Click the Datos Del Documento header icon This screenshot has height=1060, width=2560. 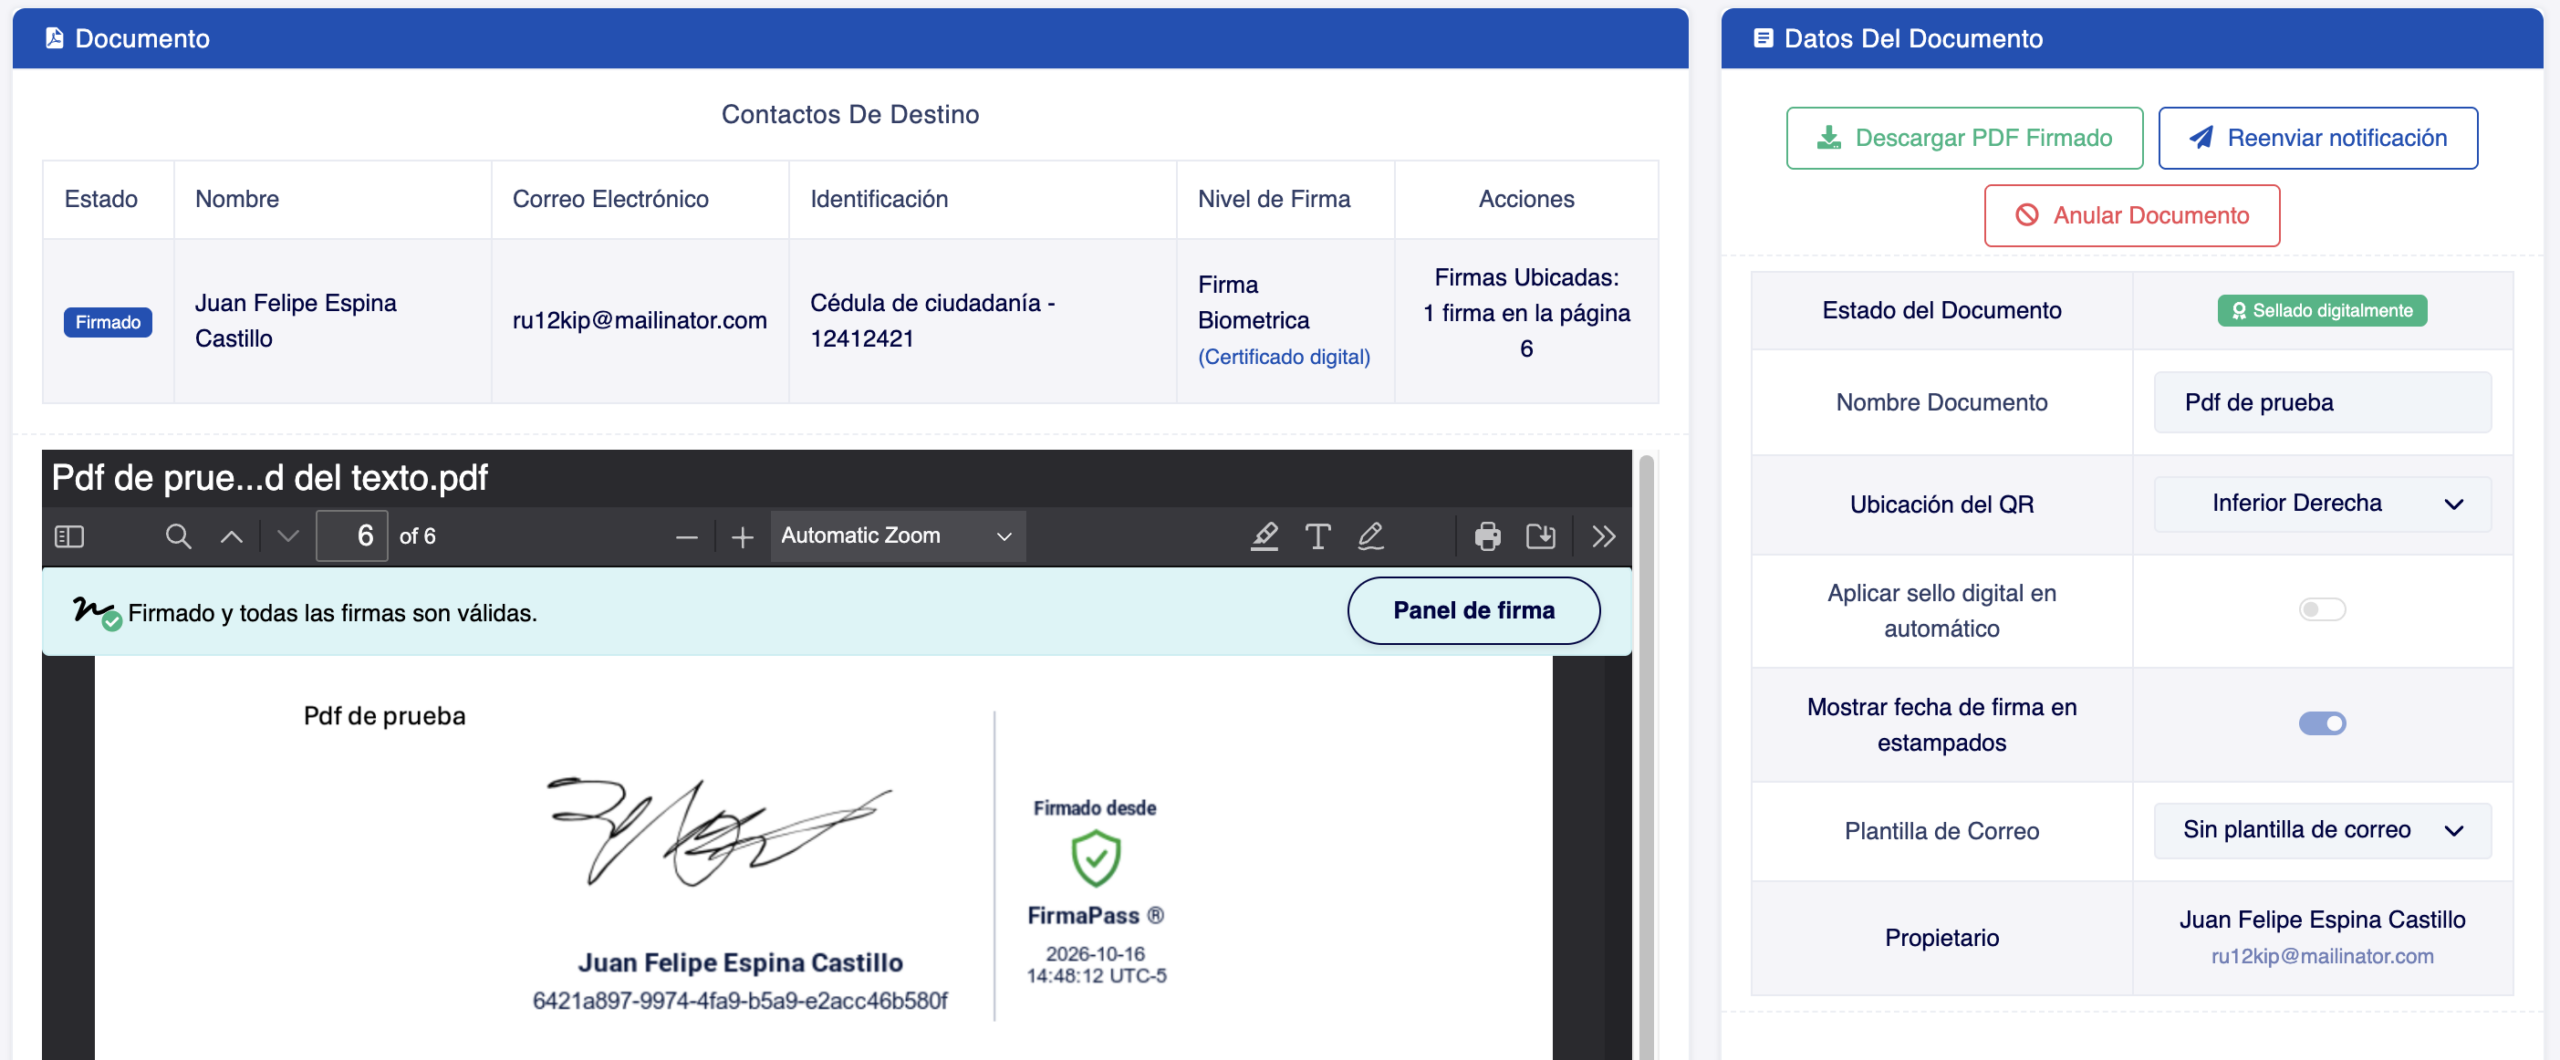(1763, 38)
